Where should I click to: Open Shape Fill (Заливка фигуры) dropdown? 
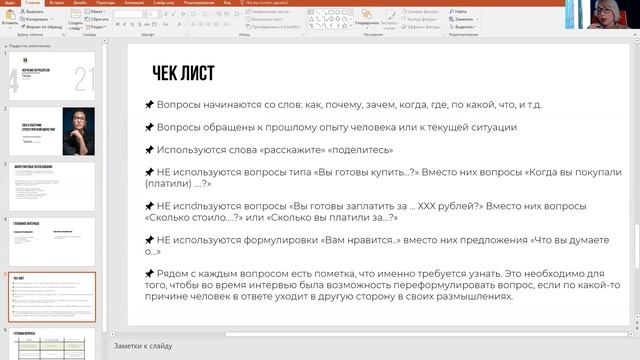(421, 12)
